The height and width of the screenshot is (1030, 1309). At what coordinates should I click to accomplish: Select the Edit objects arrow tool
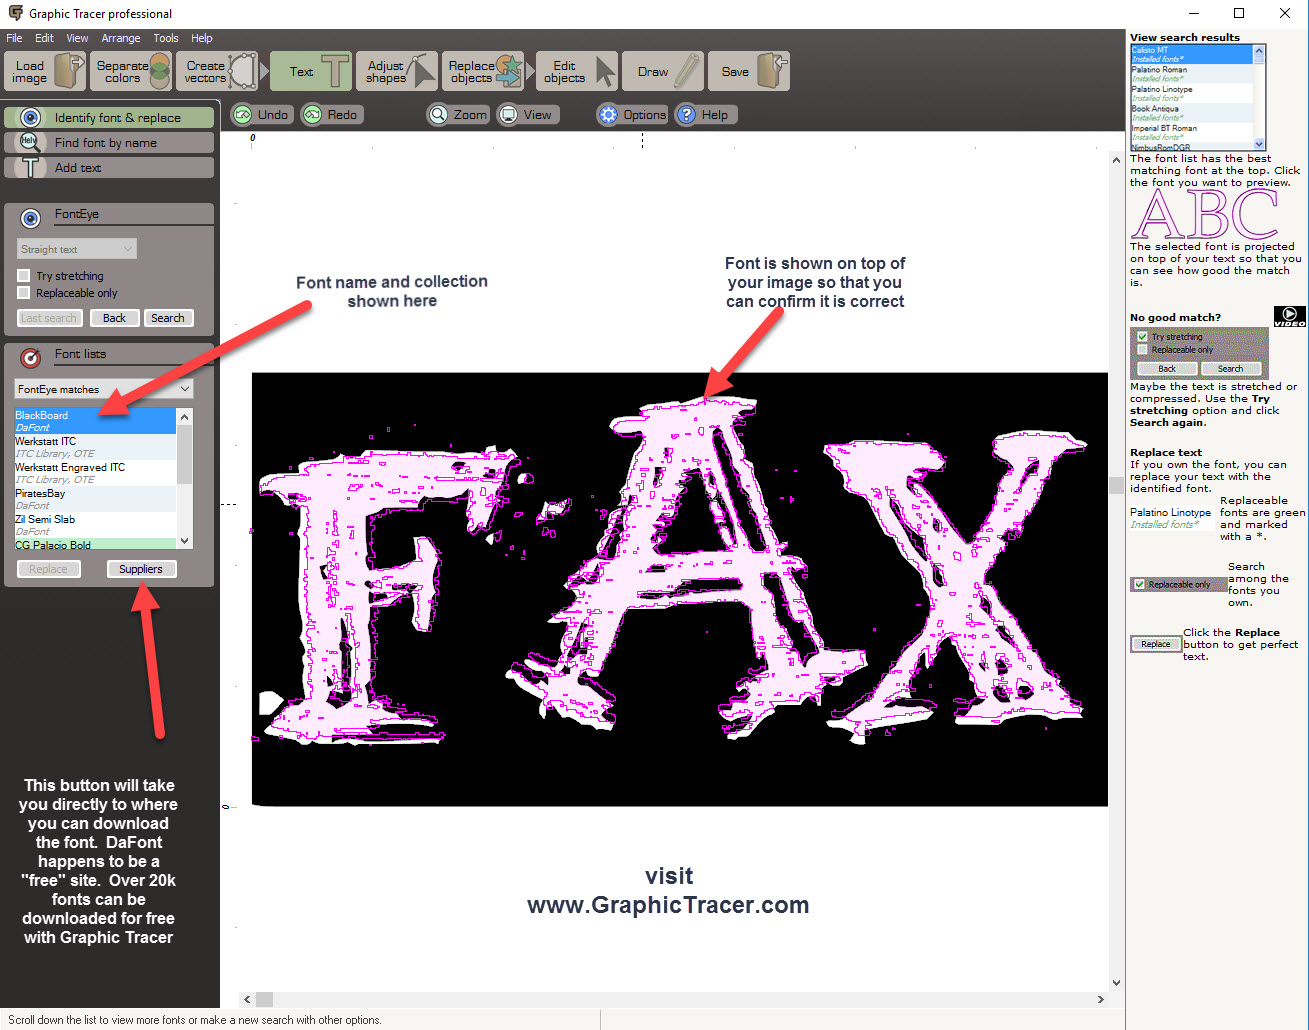point(577,72)
